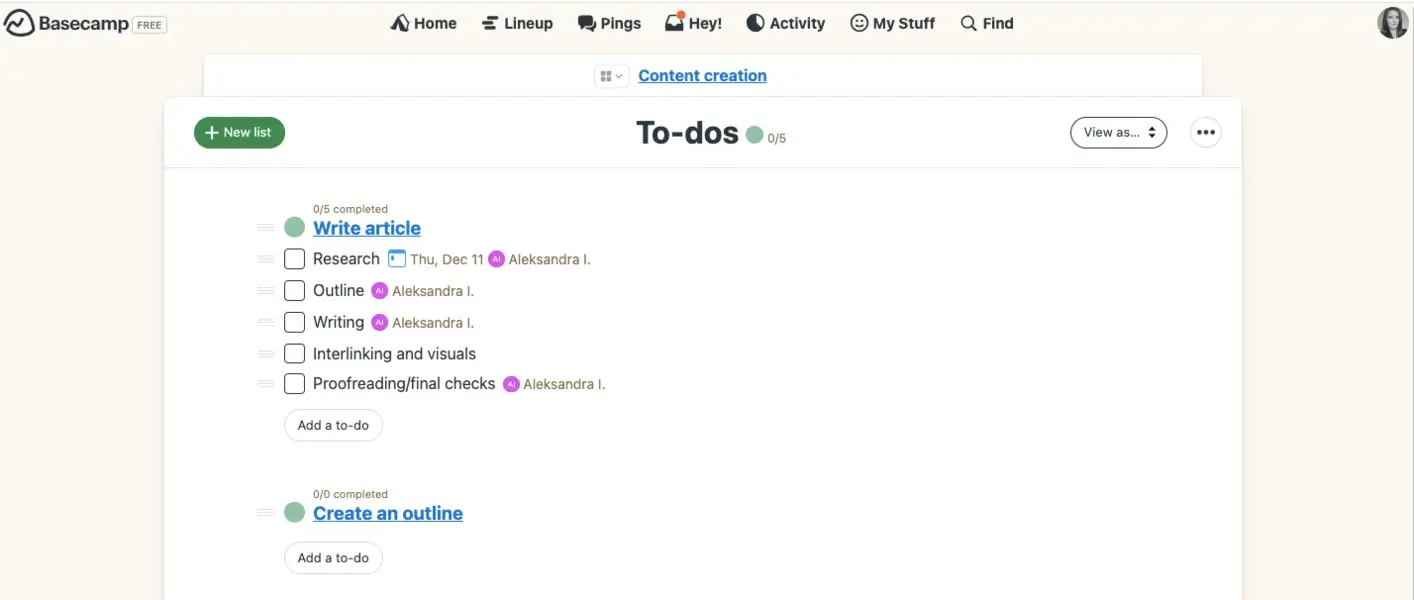The image size is (1414, 600).
Task: Open the user profile avatar
Action: tap(1392, 23)
